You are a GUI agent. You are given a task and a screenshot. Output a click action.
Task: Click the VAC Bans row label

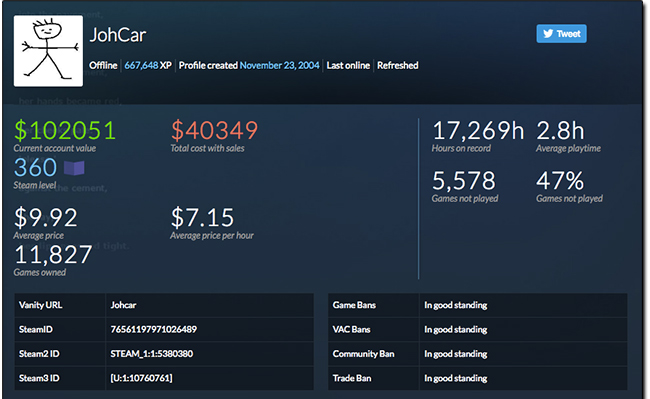[351, 329]
